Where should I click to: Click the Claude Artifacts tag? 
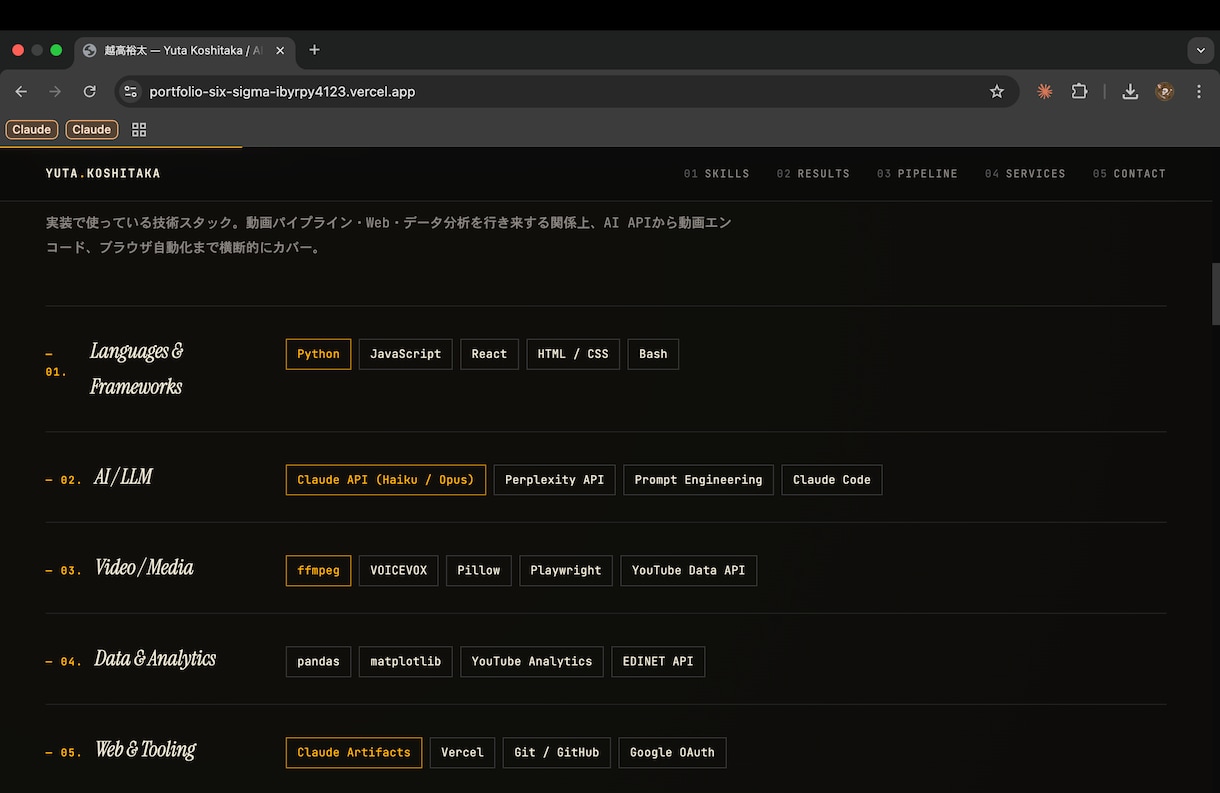click(354, 753)
